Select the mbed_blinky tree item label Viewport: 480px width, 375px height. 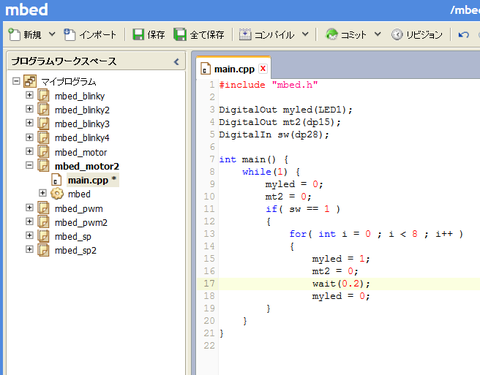pyautogui.click(x=80, y=96)
